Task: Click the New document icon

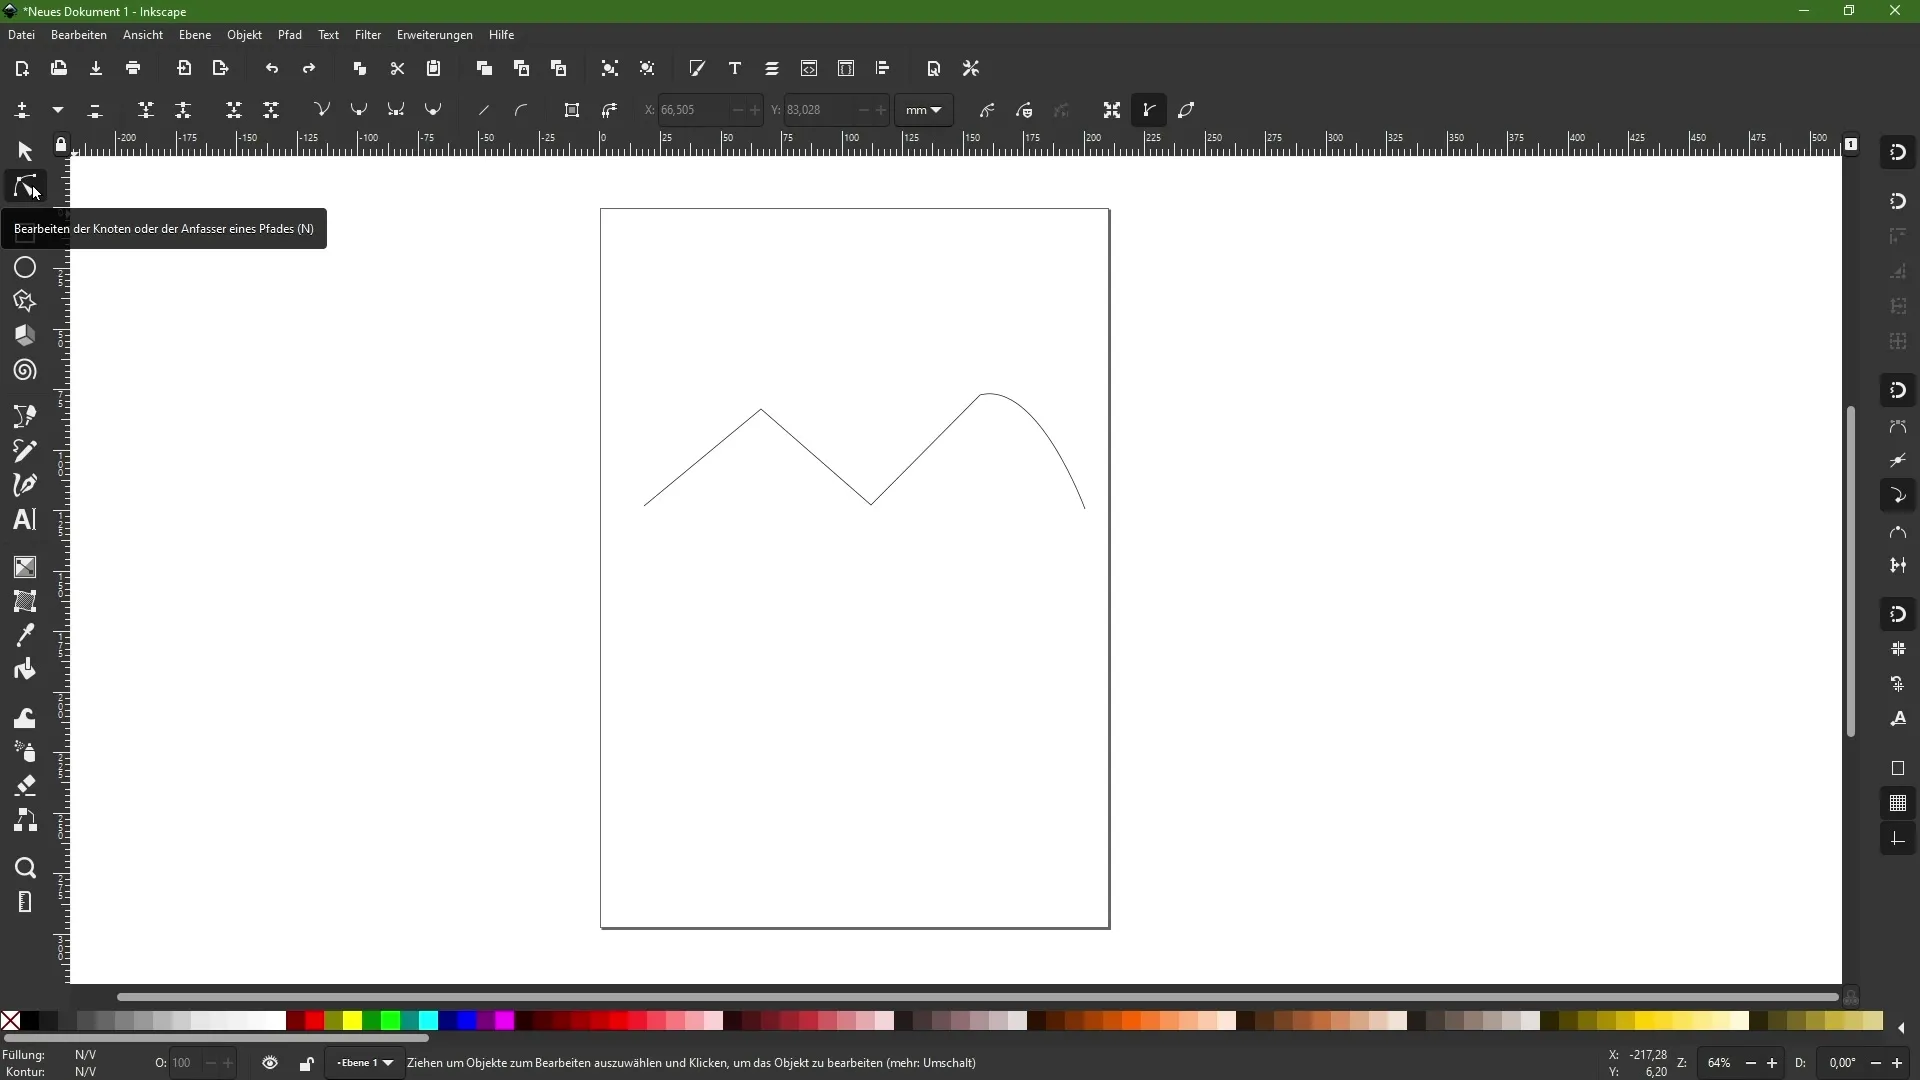Action: (22, 69)
